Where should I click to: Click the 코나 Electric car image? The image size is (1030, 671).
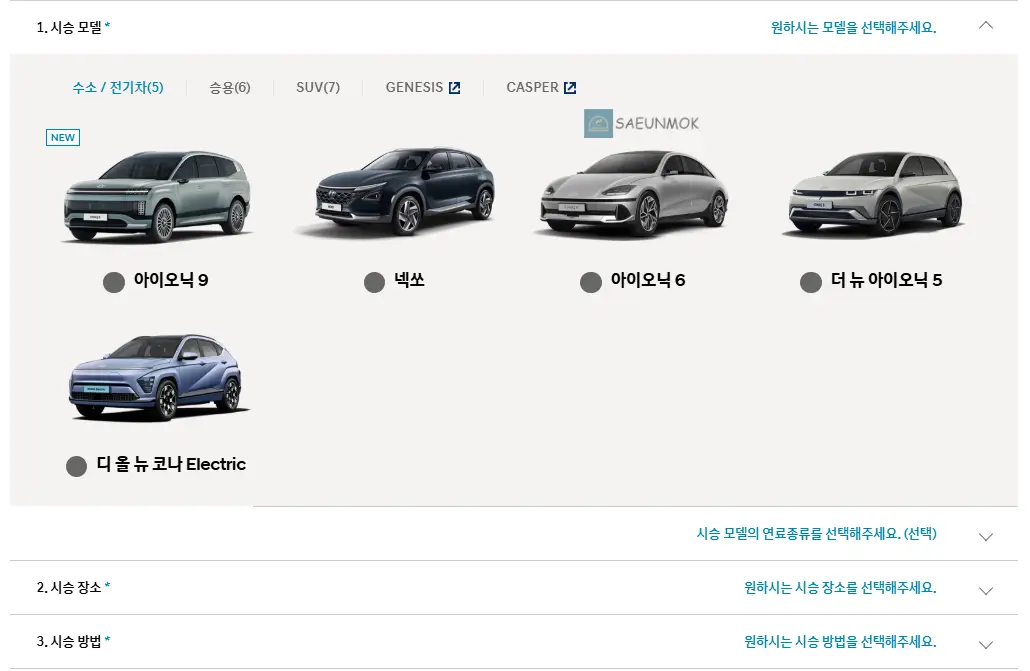[158, 377]
